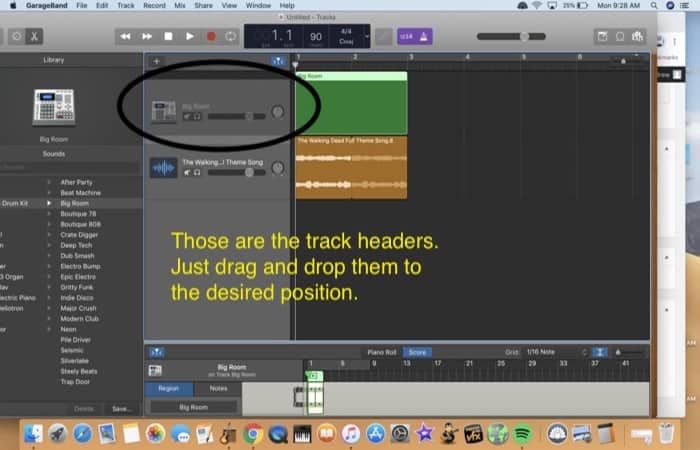Select the Walking Dead Theme Song track waveform icon

click(163, 168)
